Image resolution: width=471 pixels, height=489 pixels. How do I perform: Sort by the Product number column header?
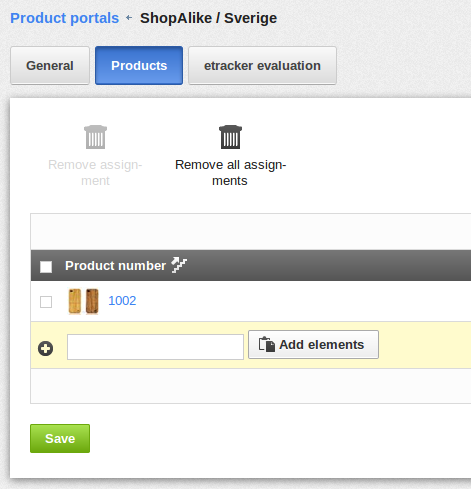[115, 266]
